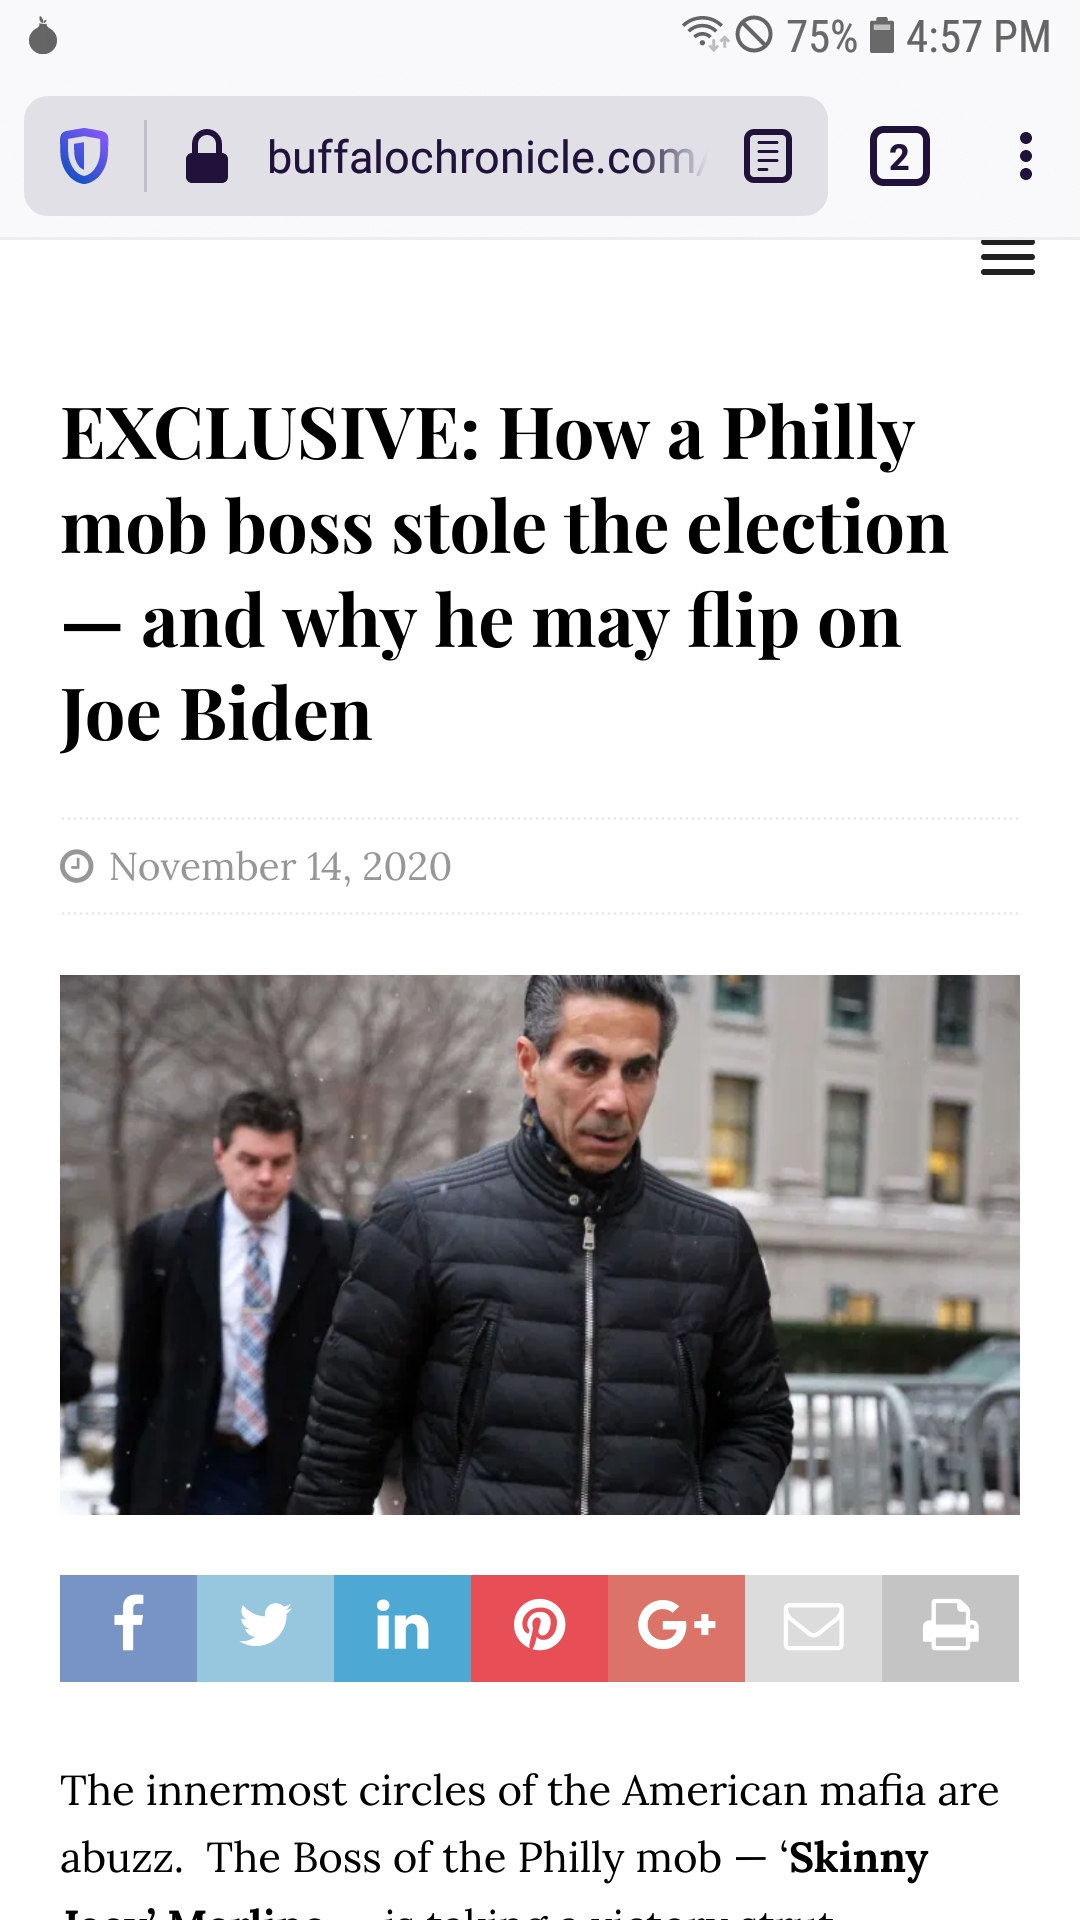Tap the buffalochronicle.com URL field
Image resolution: width=1080 pixels, height=1920 pixels.
click(x=487, y=157)
